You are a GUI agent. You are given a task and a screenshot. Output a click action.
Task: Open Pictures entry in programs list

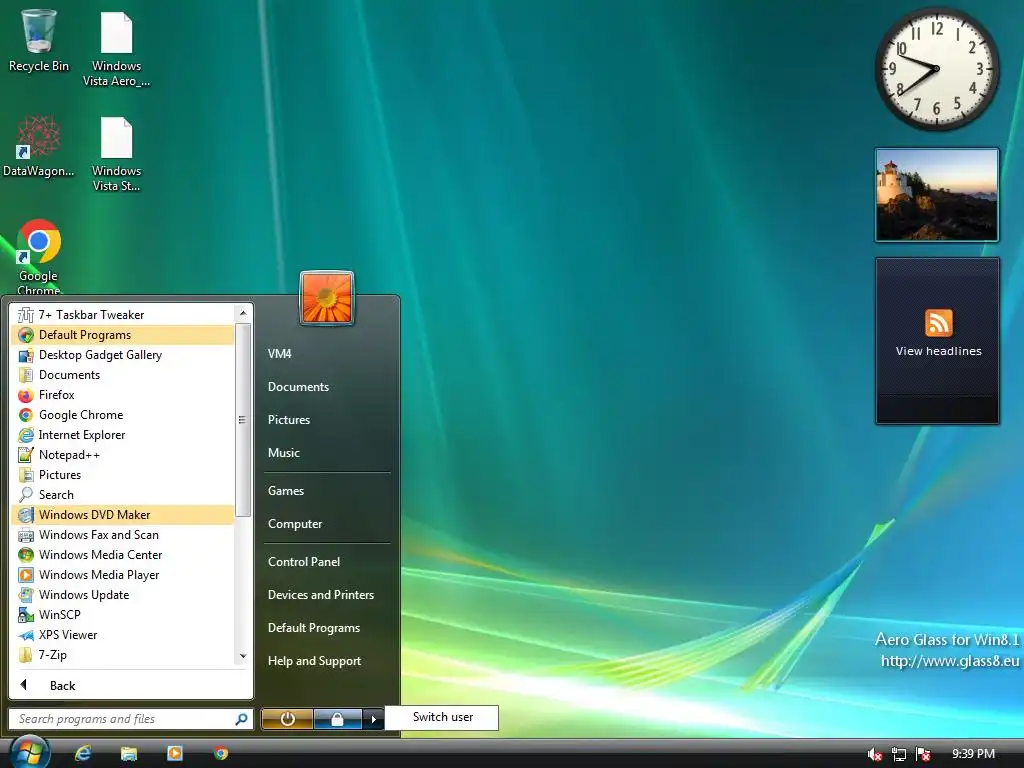pyautogui.click(x=123, y=475)
